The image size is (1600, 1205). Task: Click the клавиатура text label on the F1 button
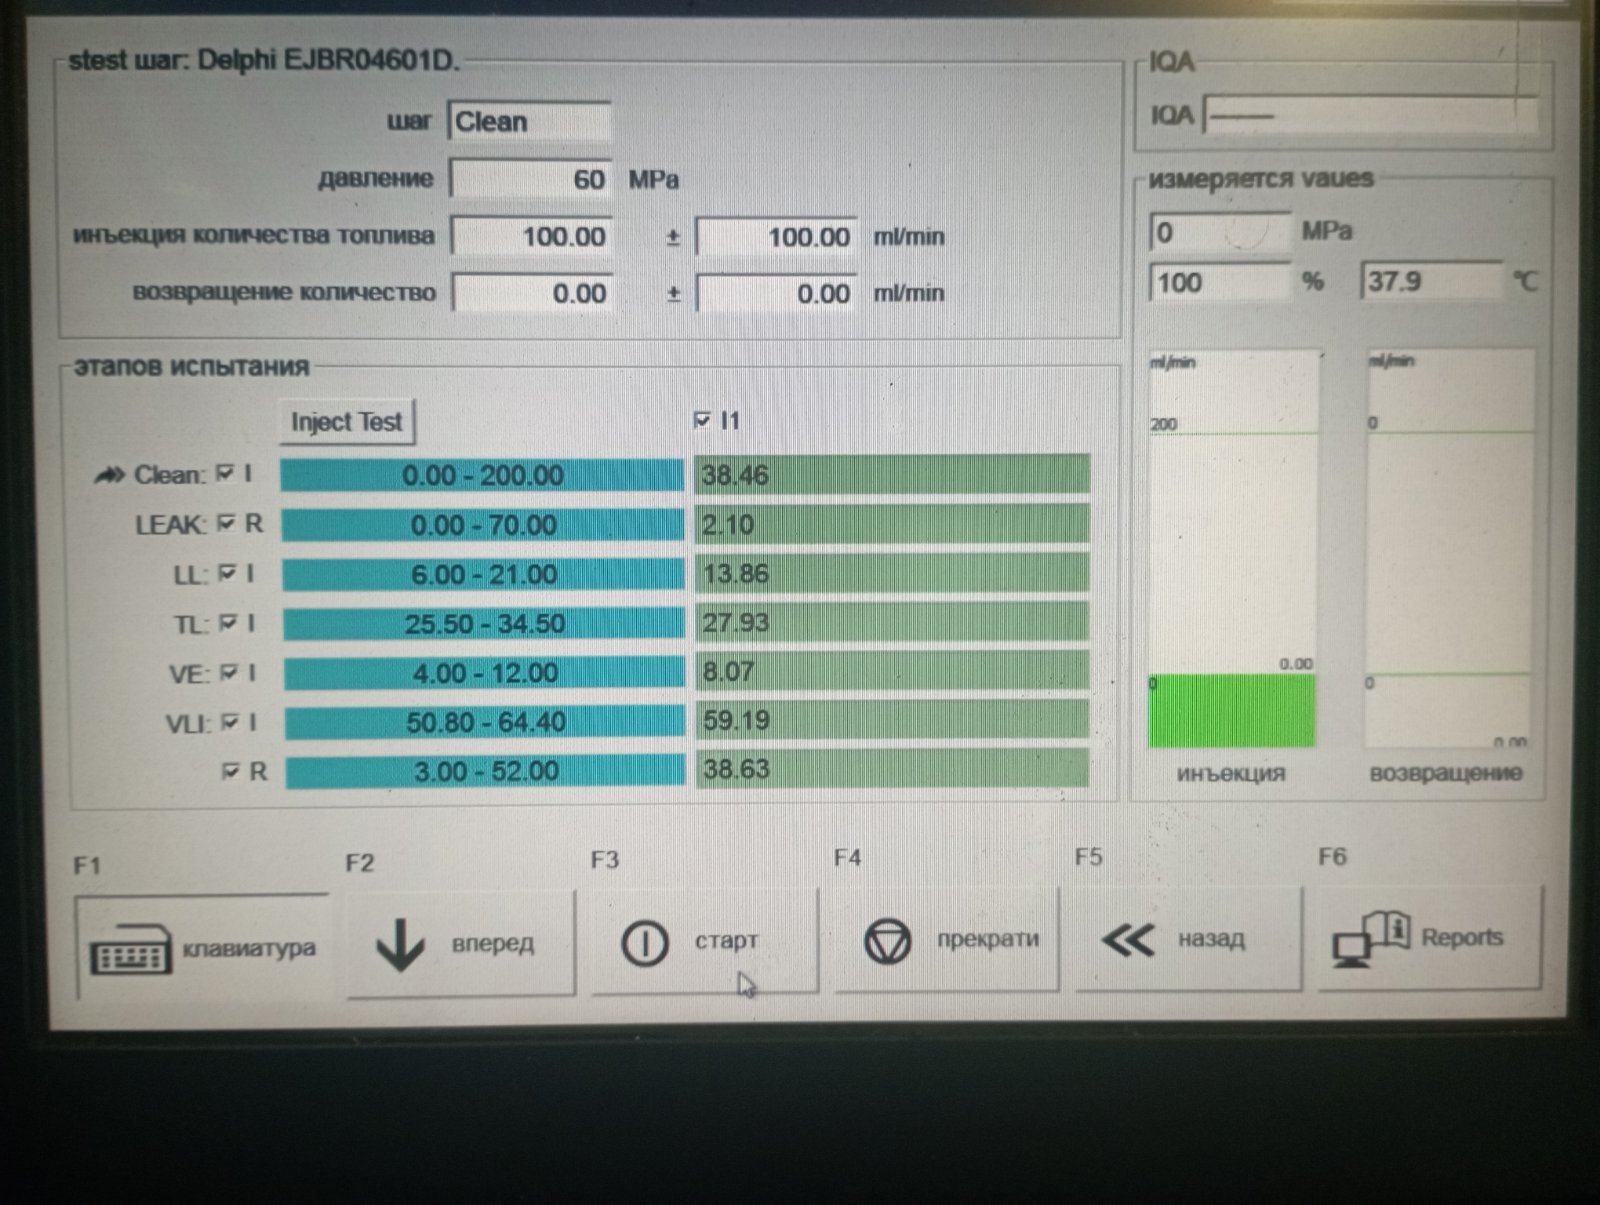[249, 948]
